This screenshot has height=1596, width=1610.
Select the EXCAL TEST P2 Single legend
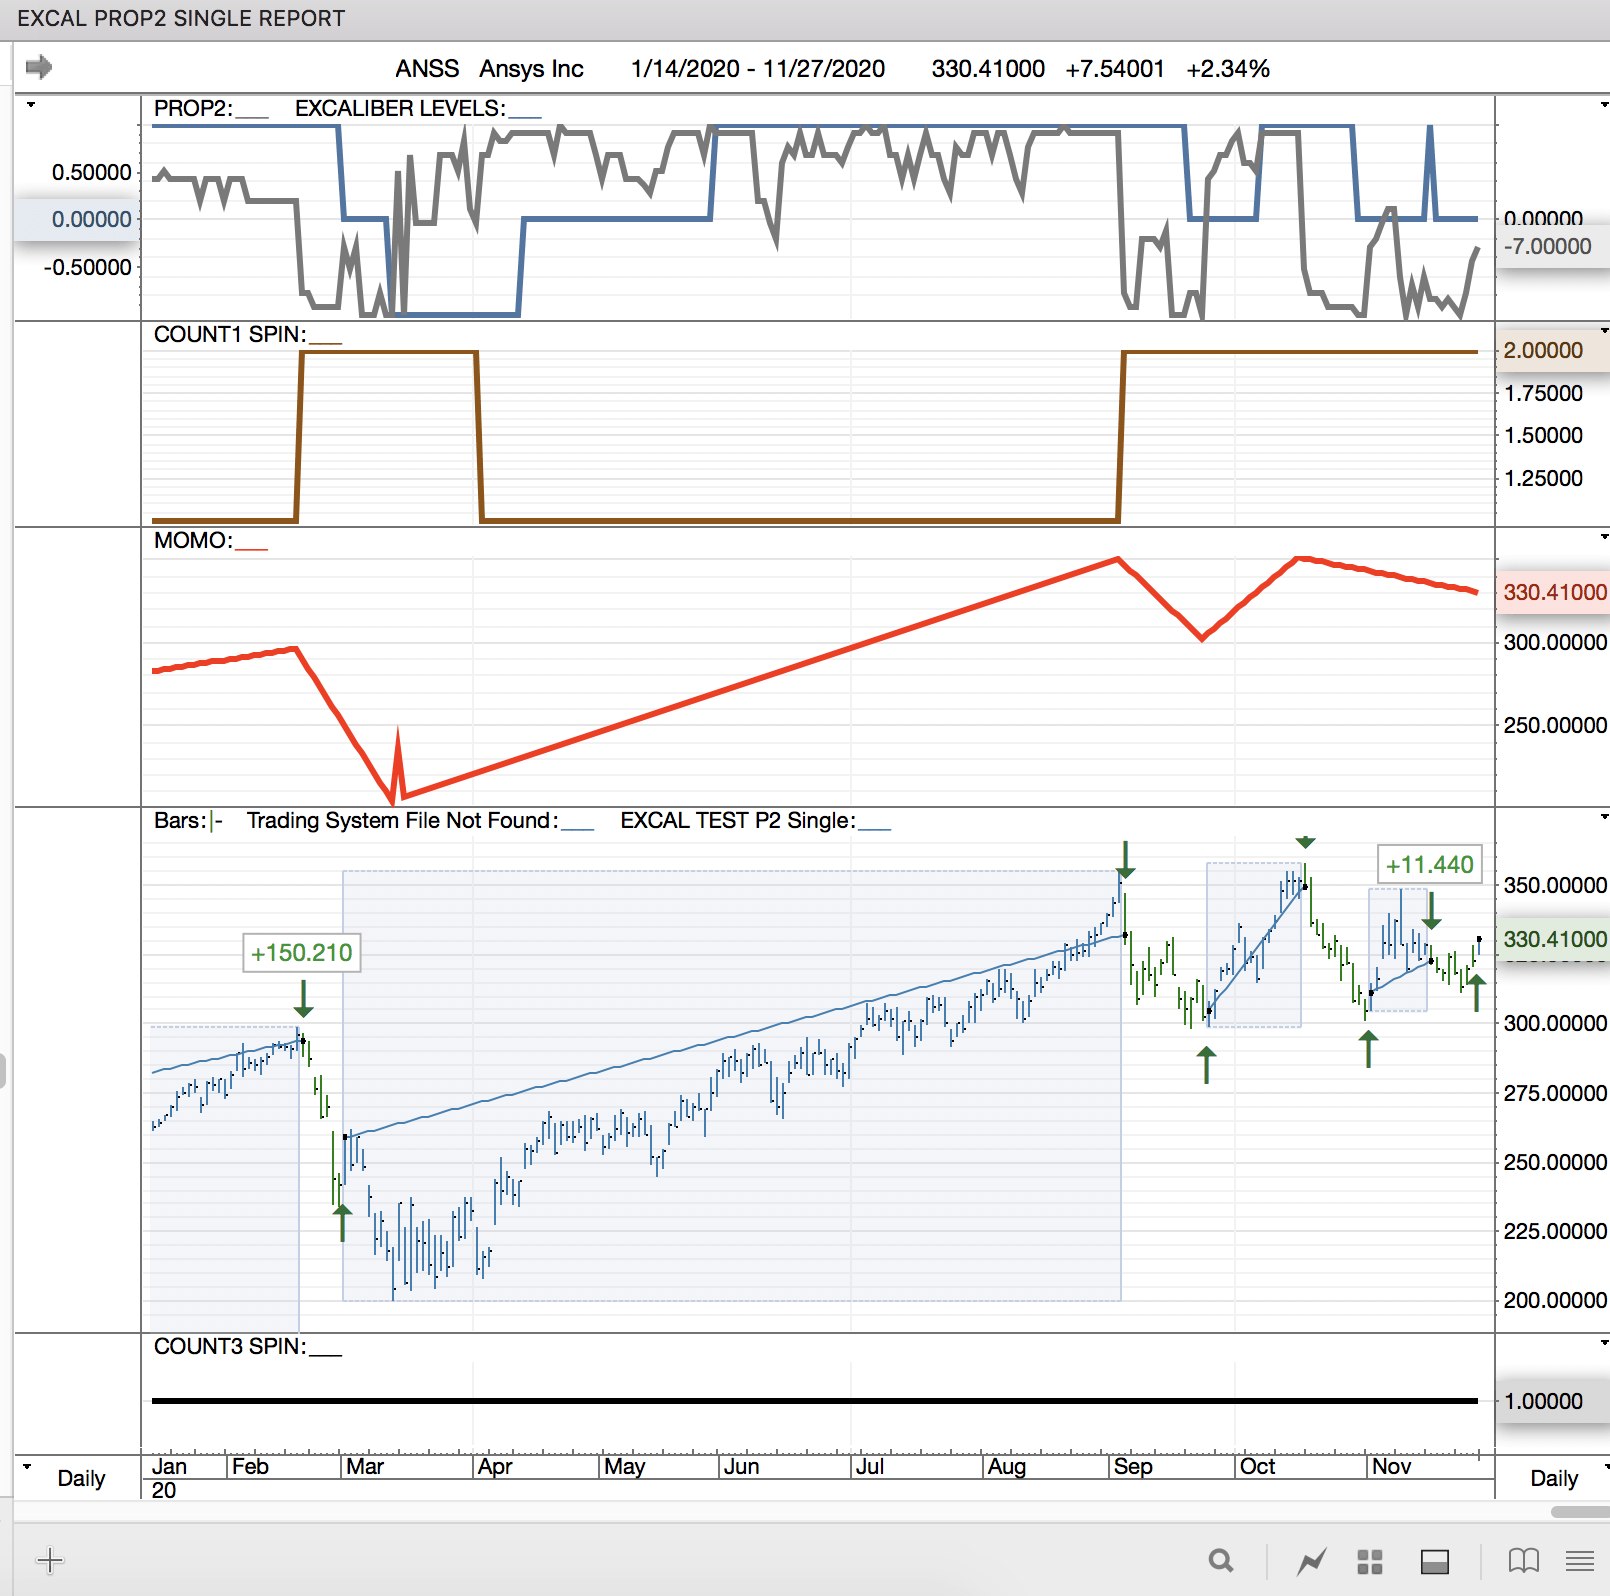(x=737, y=821)
